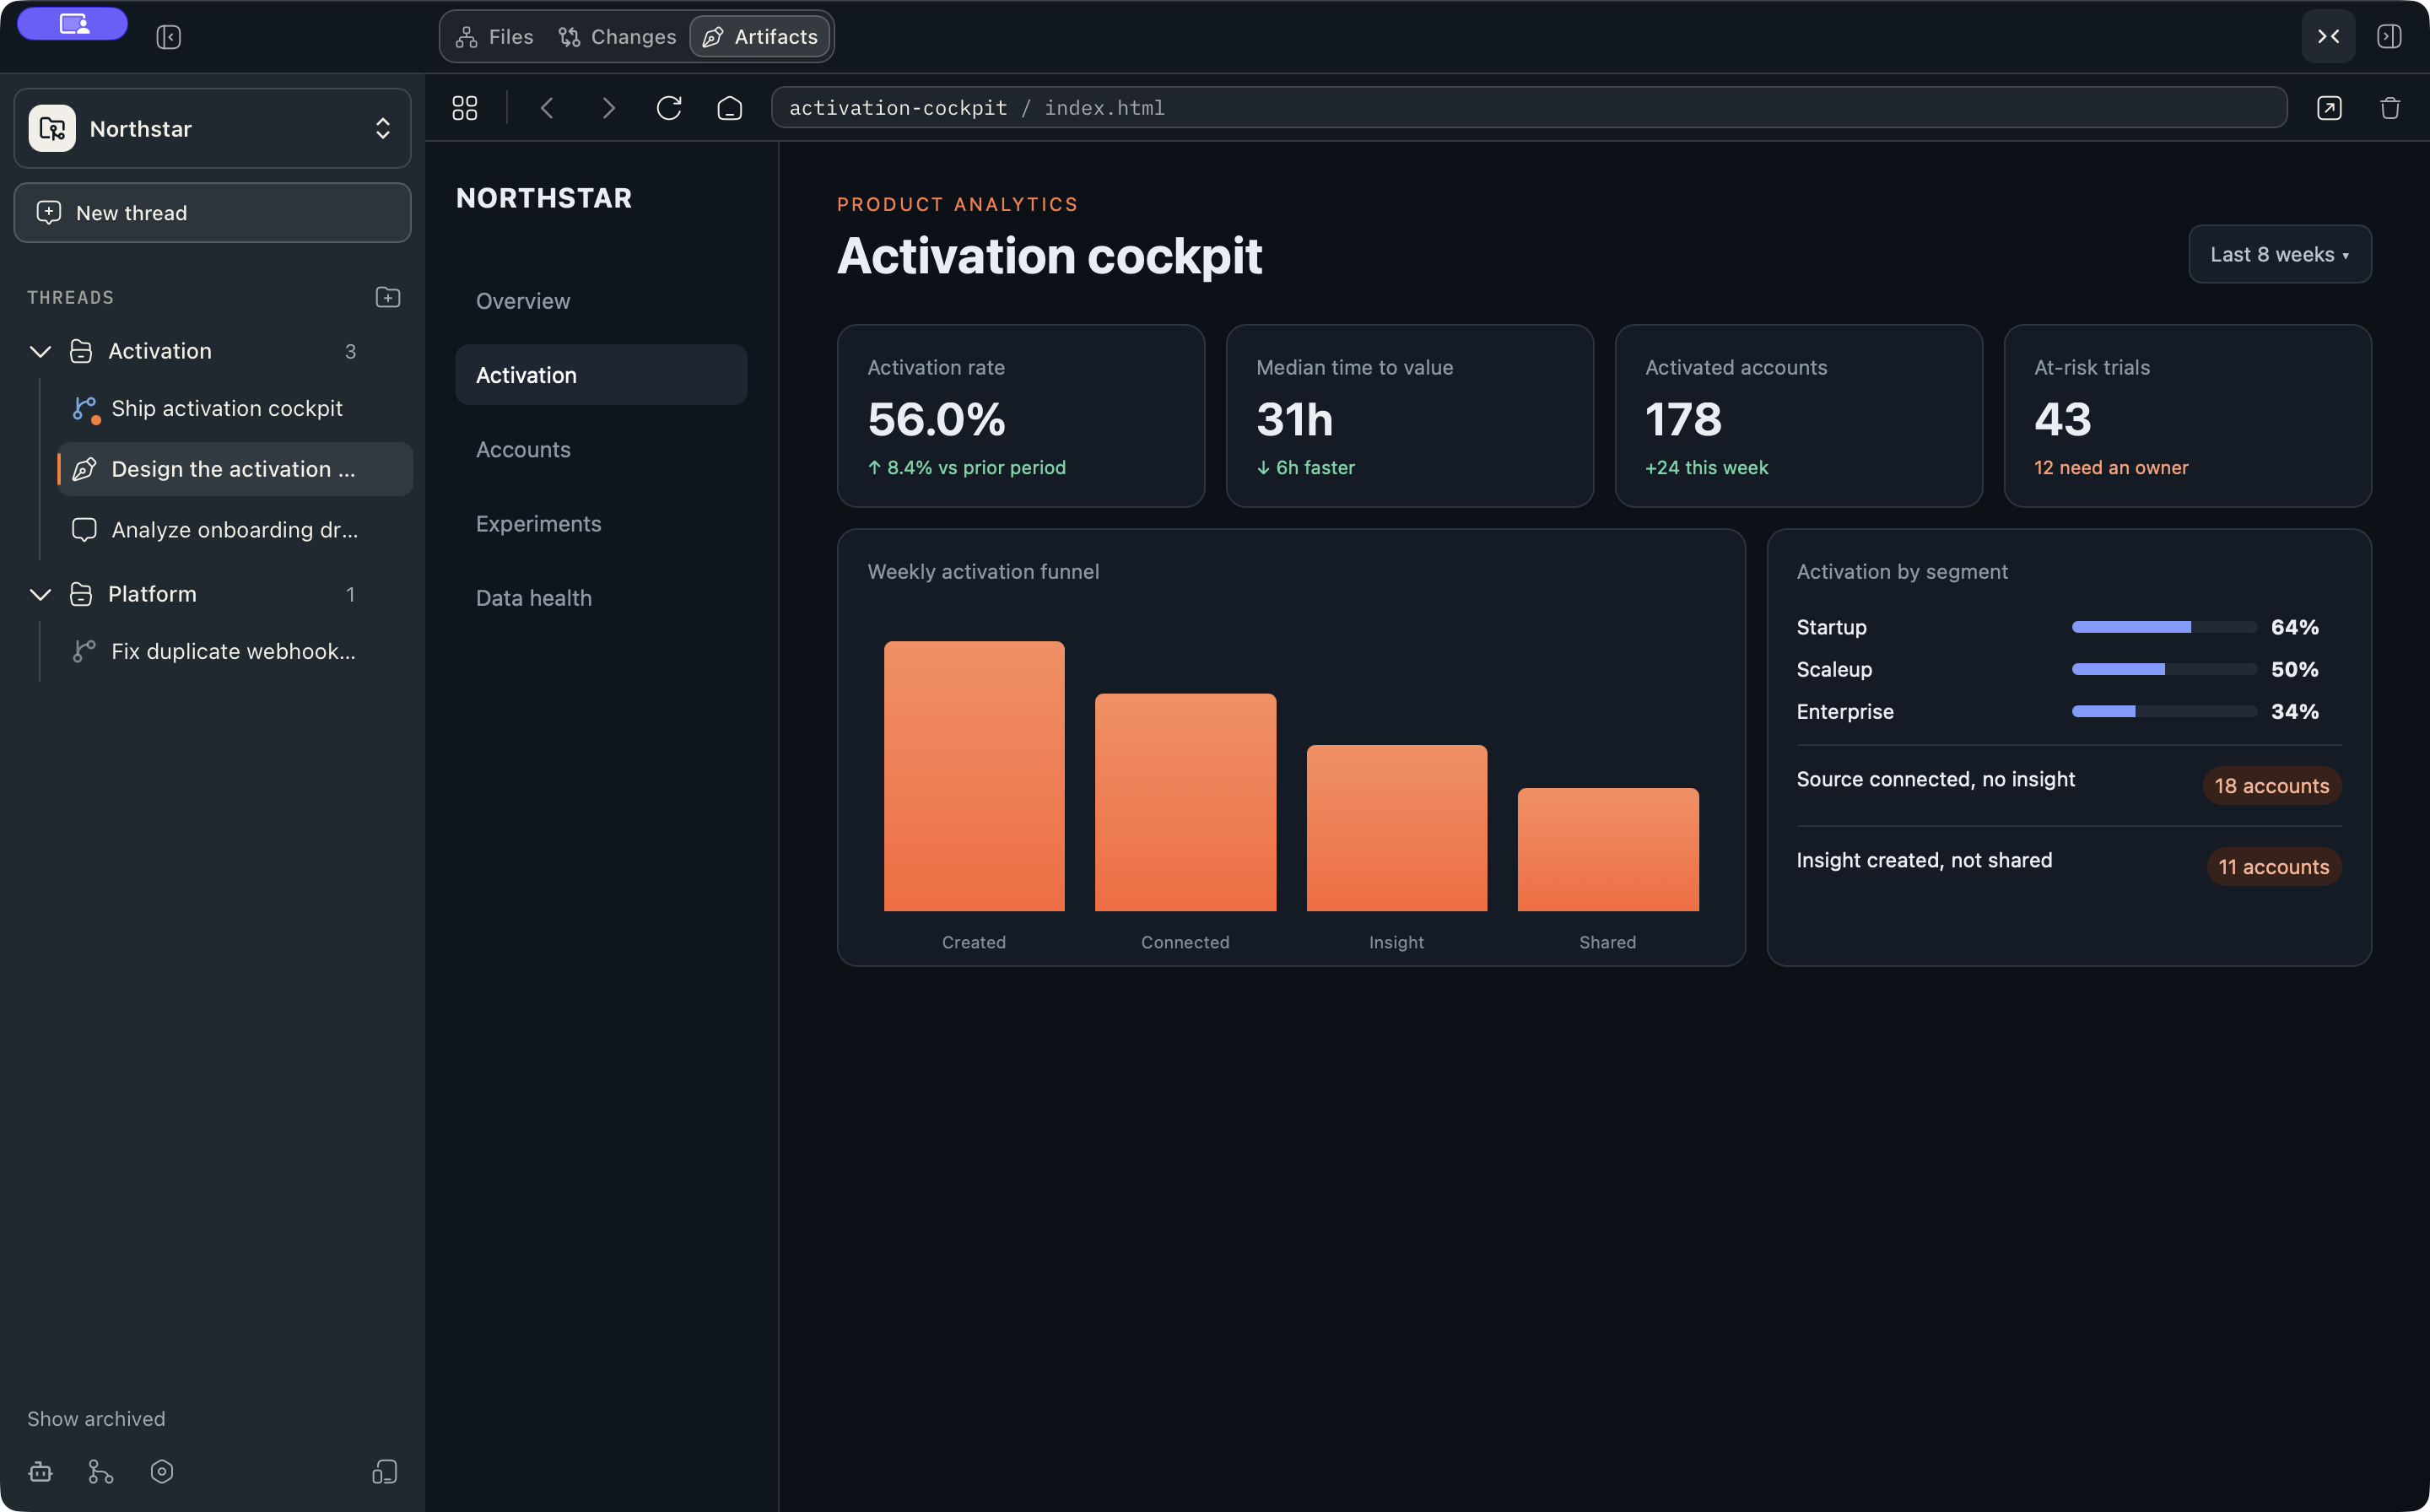Open the Last 8 weeks dropdown
Image resolution: width=2430 pixels, height=1512 pixels.
click(2280, 254)
